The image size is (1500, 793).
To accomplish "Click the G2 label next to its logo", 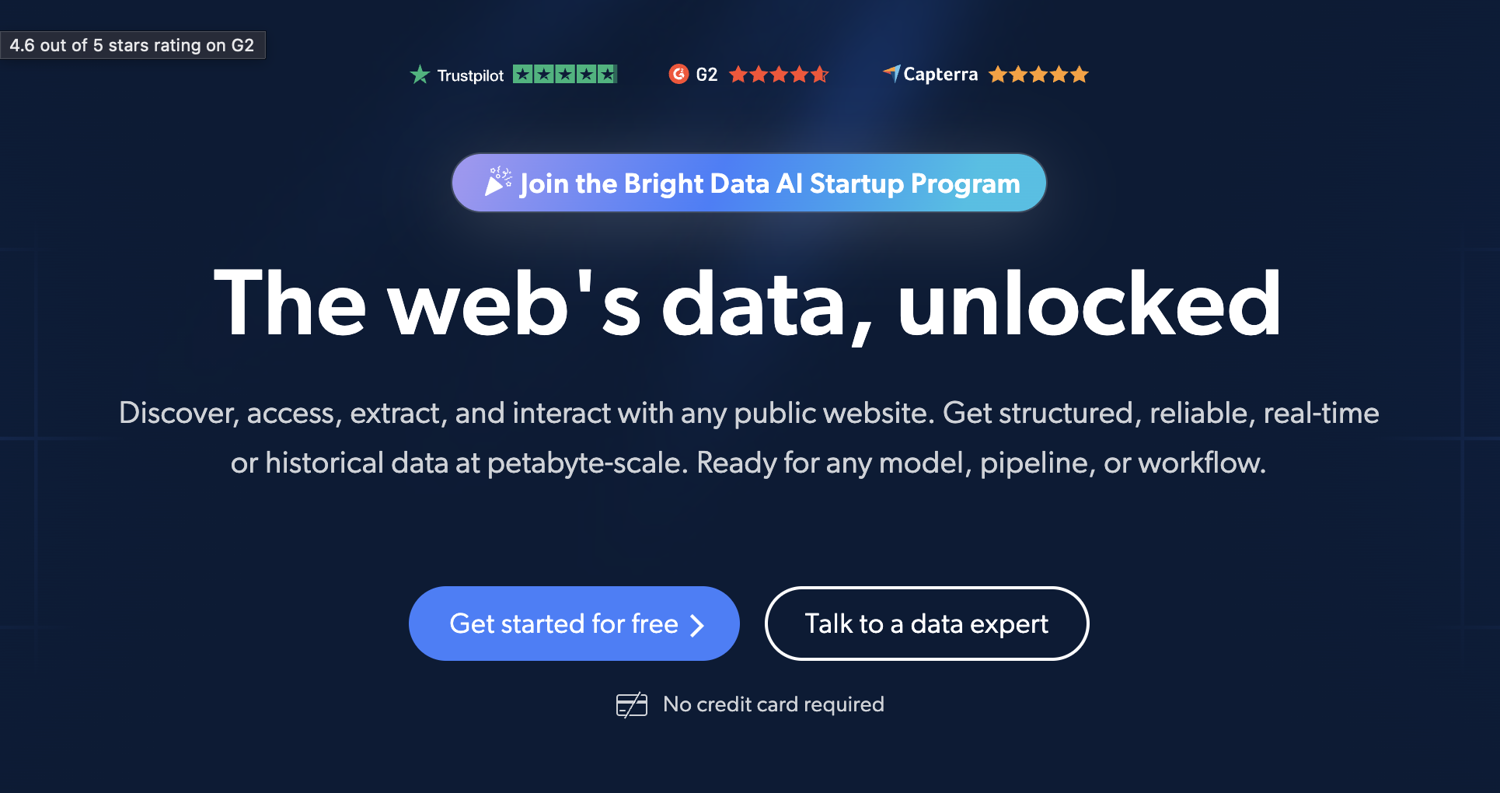I will 707,73.
